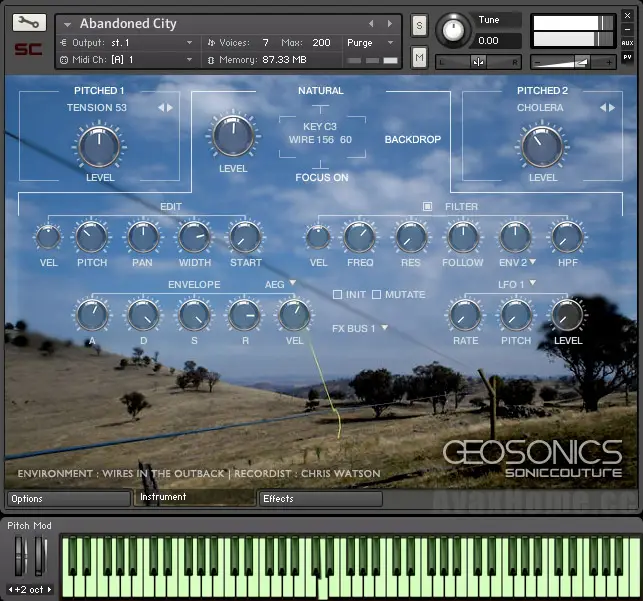Open the LFO 1 dropdown
Screen dimensions: 643x601
[533, 282]
